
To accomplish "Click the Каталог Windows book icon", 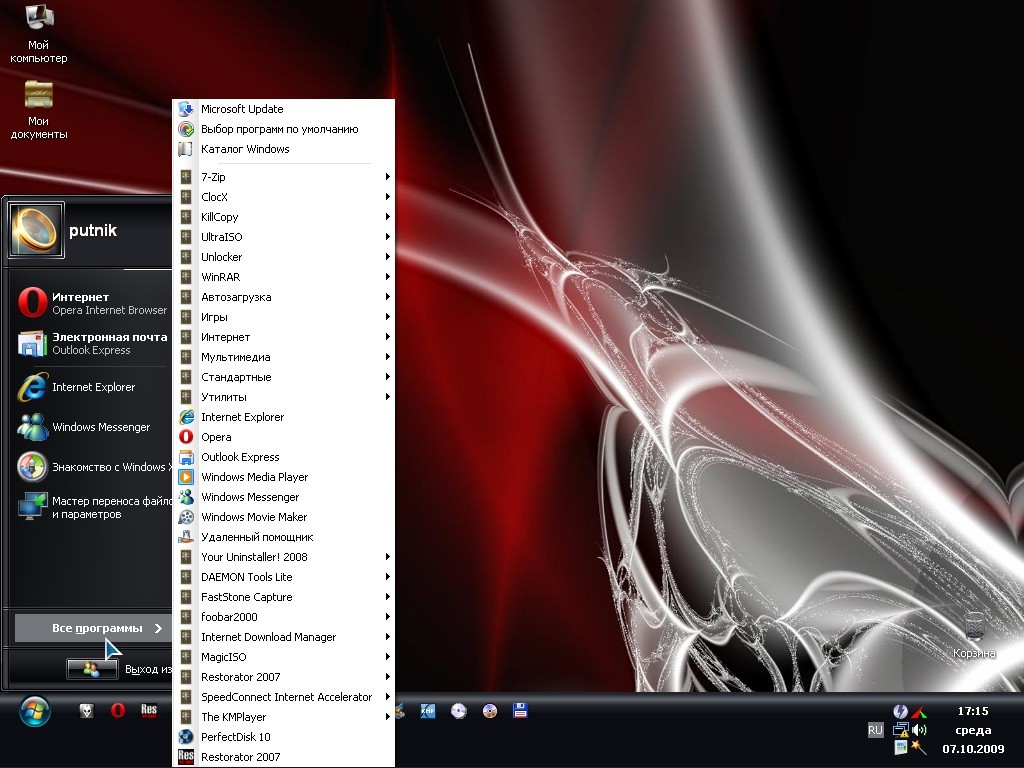I will 186,149.
